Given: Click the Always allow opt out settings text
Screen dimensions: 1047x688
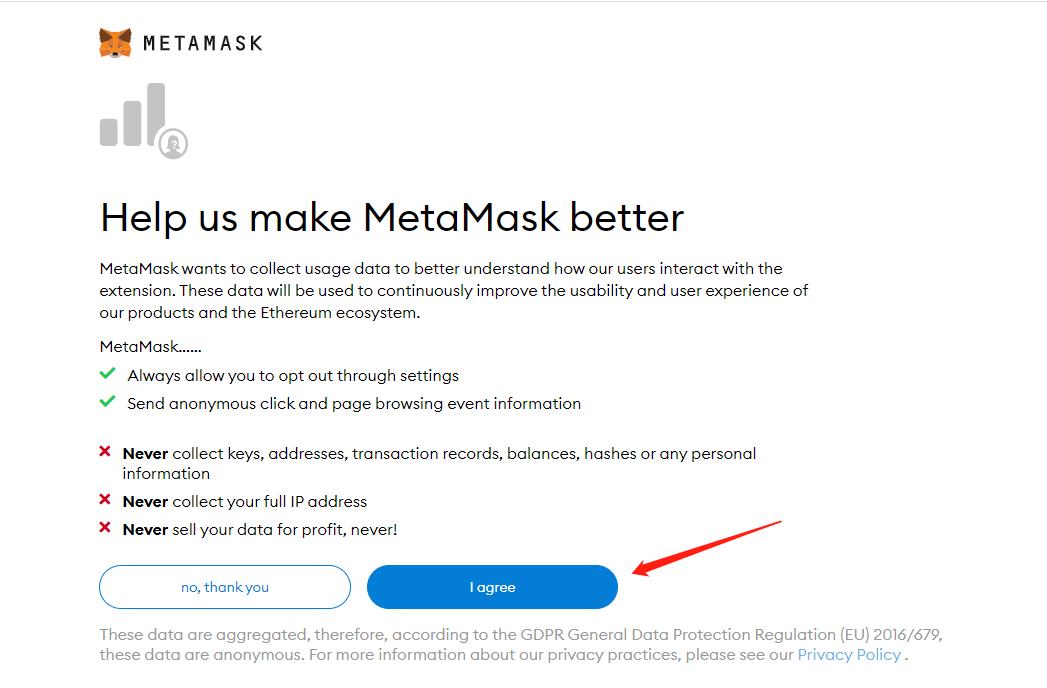Looking at the screenshot, I should [x=293, y=375].
